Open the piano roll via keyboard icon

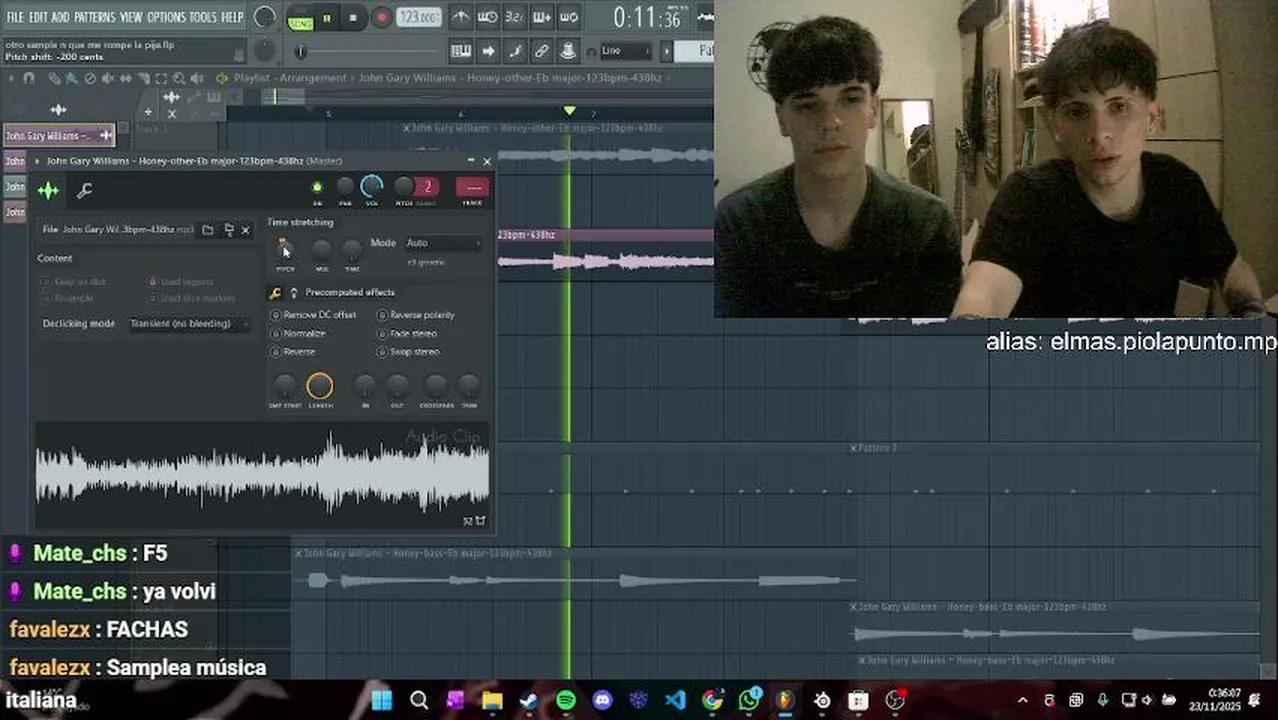click(460, 51)
